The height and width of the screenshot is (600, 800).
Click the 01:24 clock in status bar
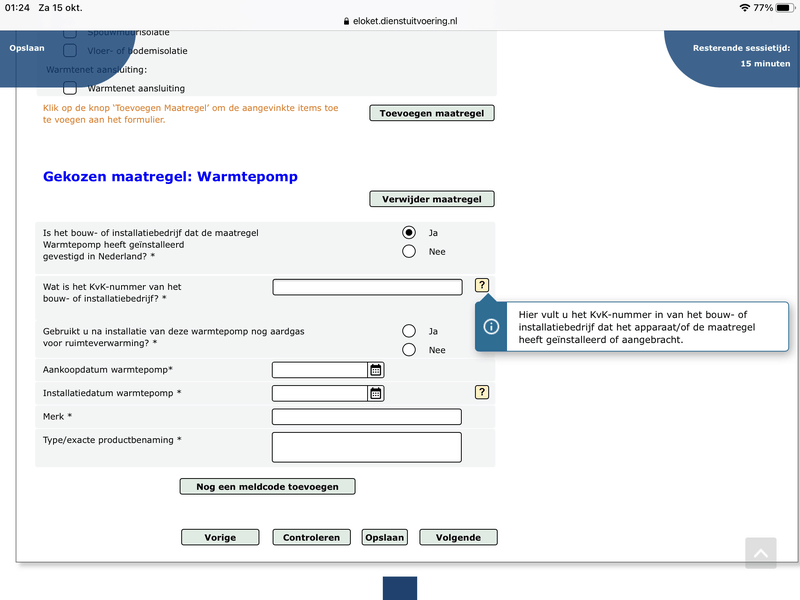[x=17, y=8]
